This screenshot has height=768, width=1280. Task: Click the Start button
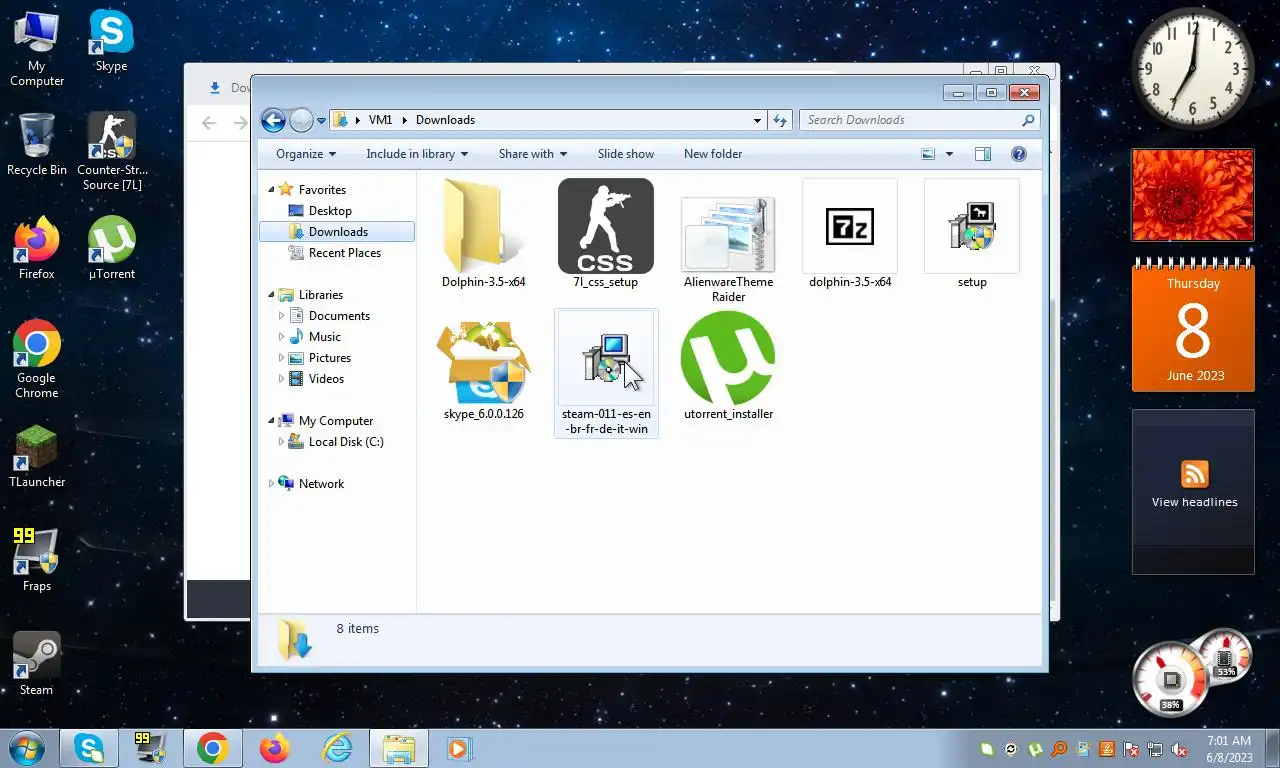click(x=26, y=748)
